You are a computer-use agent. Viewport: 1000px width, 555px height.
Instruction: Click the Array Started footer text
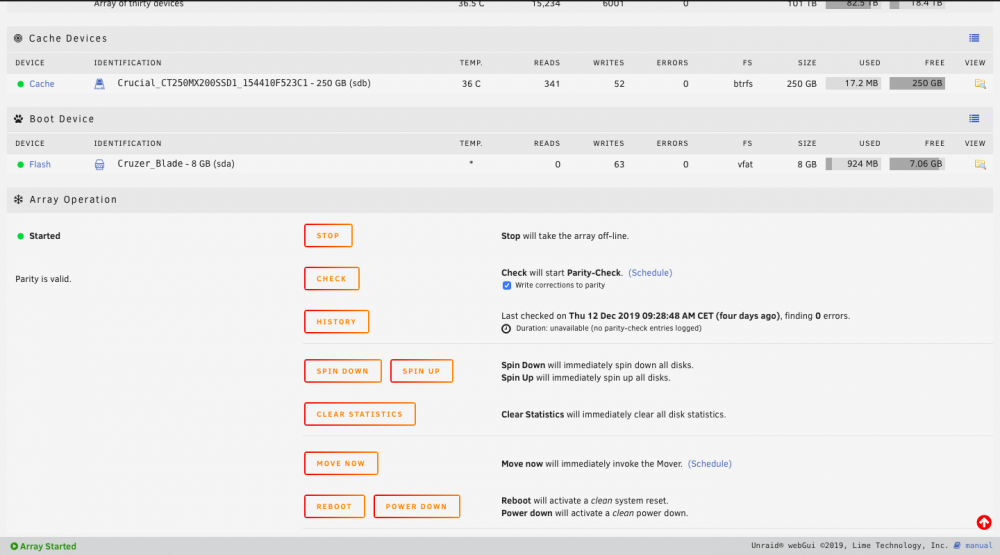[48, 546]
